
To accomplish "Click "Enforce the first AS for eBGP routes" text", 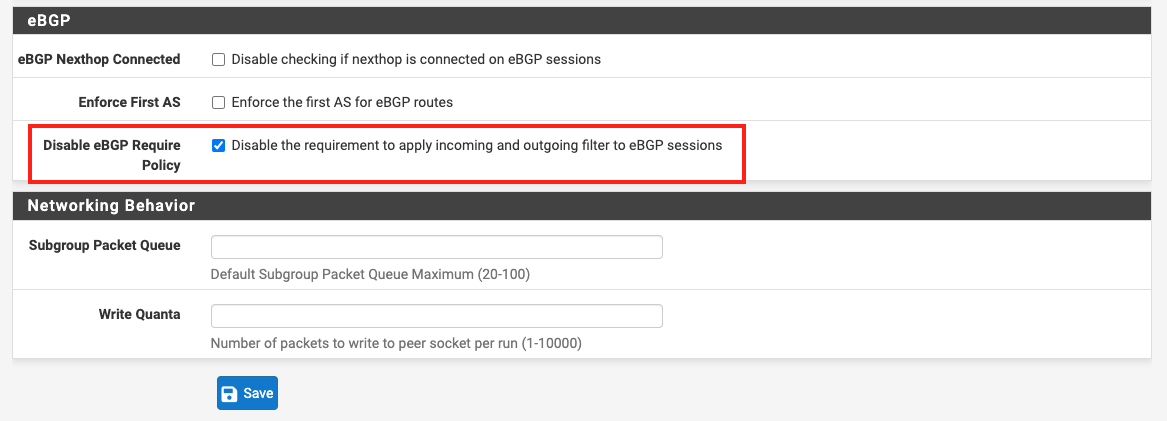I will tap(342, 102).
